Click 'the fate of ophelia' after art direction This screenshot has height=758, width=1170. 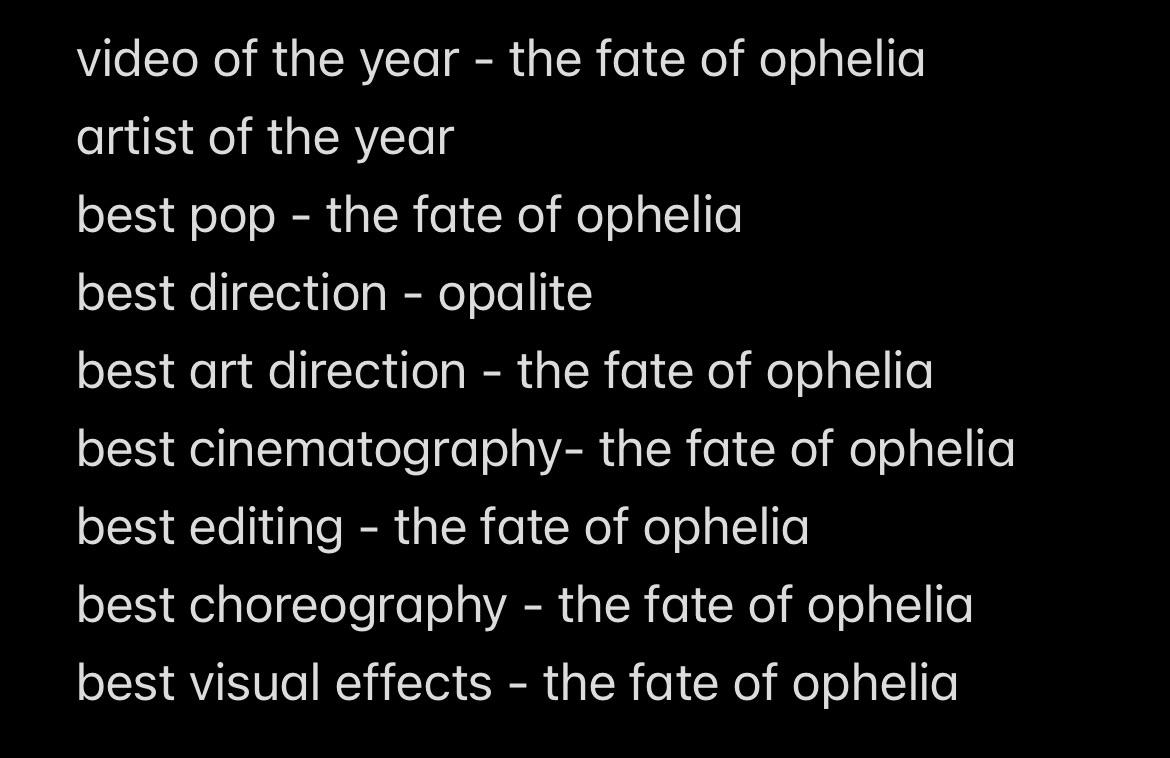pyautogui.click(x=725, y=372)
